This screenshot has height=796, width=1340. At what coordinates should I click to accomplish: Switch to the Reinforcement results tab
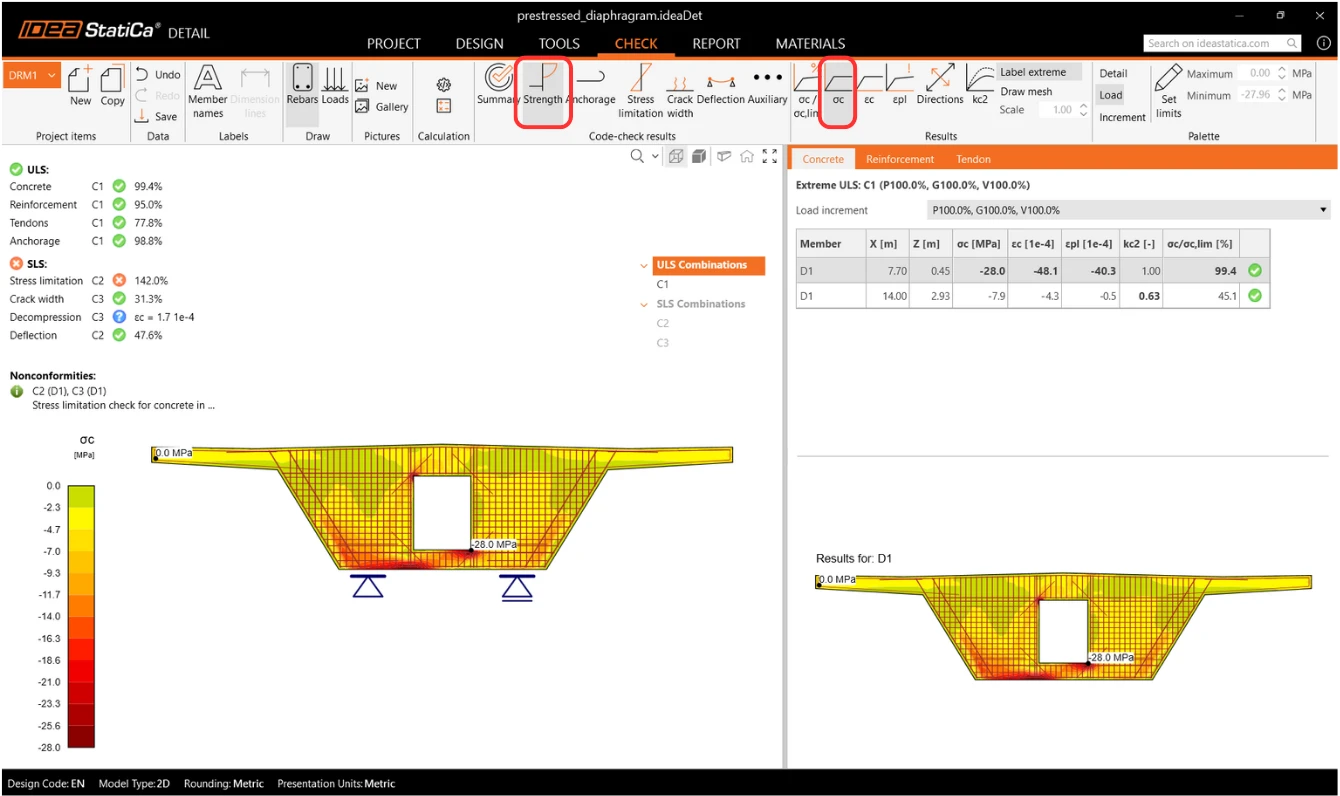[900, 159]
